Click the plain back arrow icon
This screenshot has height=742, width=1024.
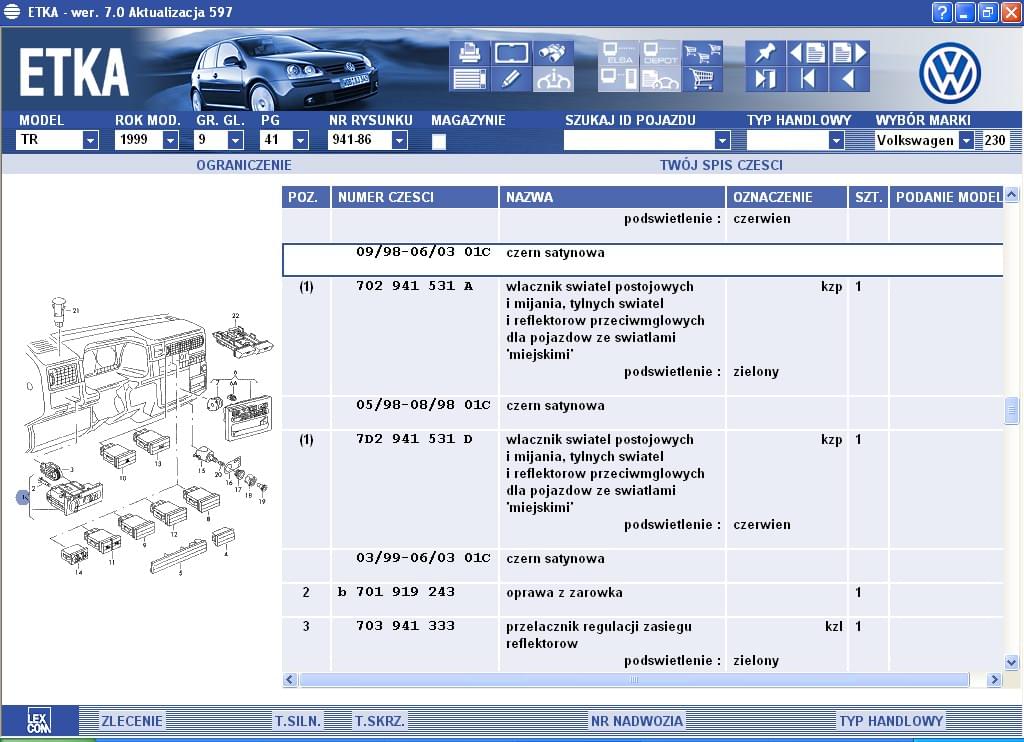[x=849, y=79]
